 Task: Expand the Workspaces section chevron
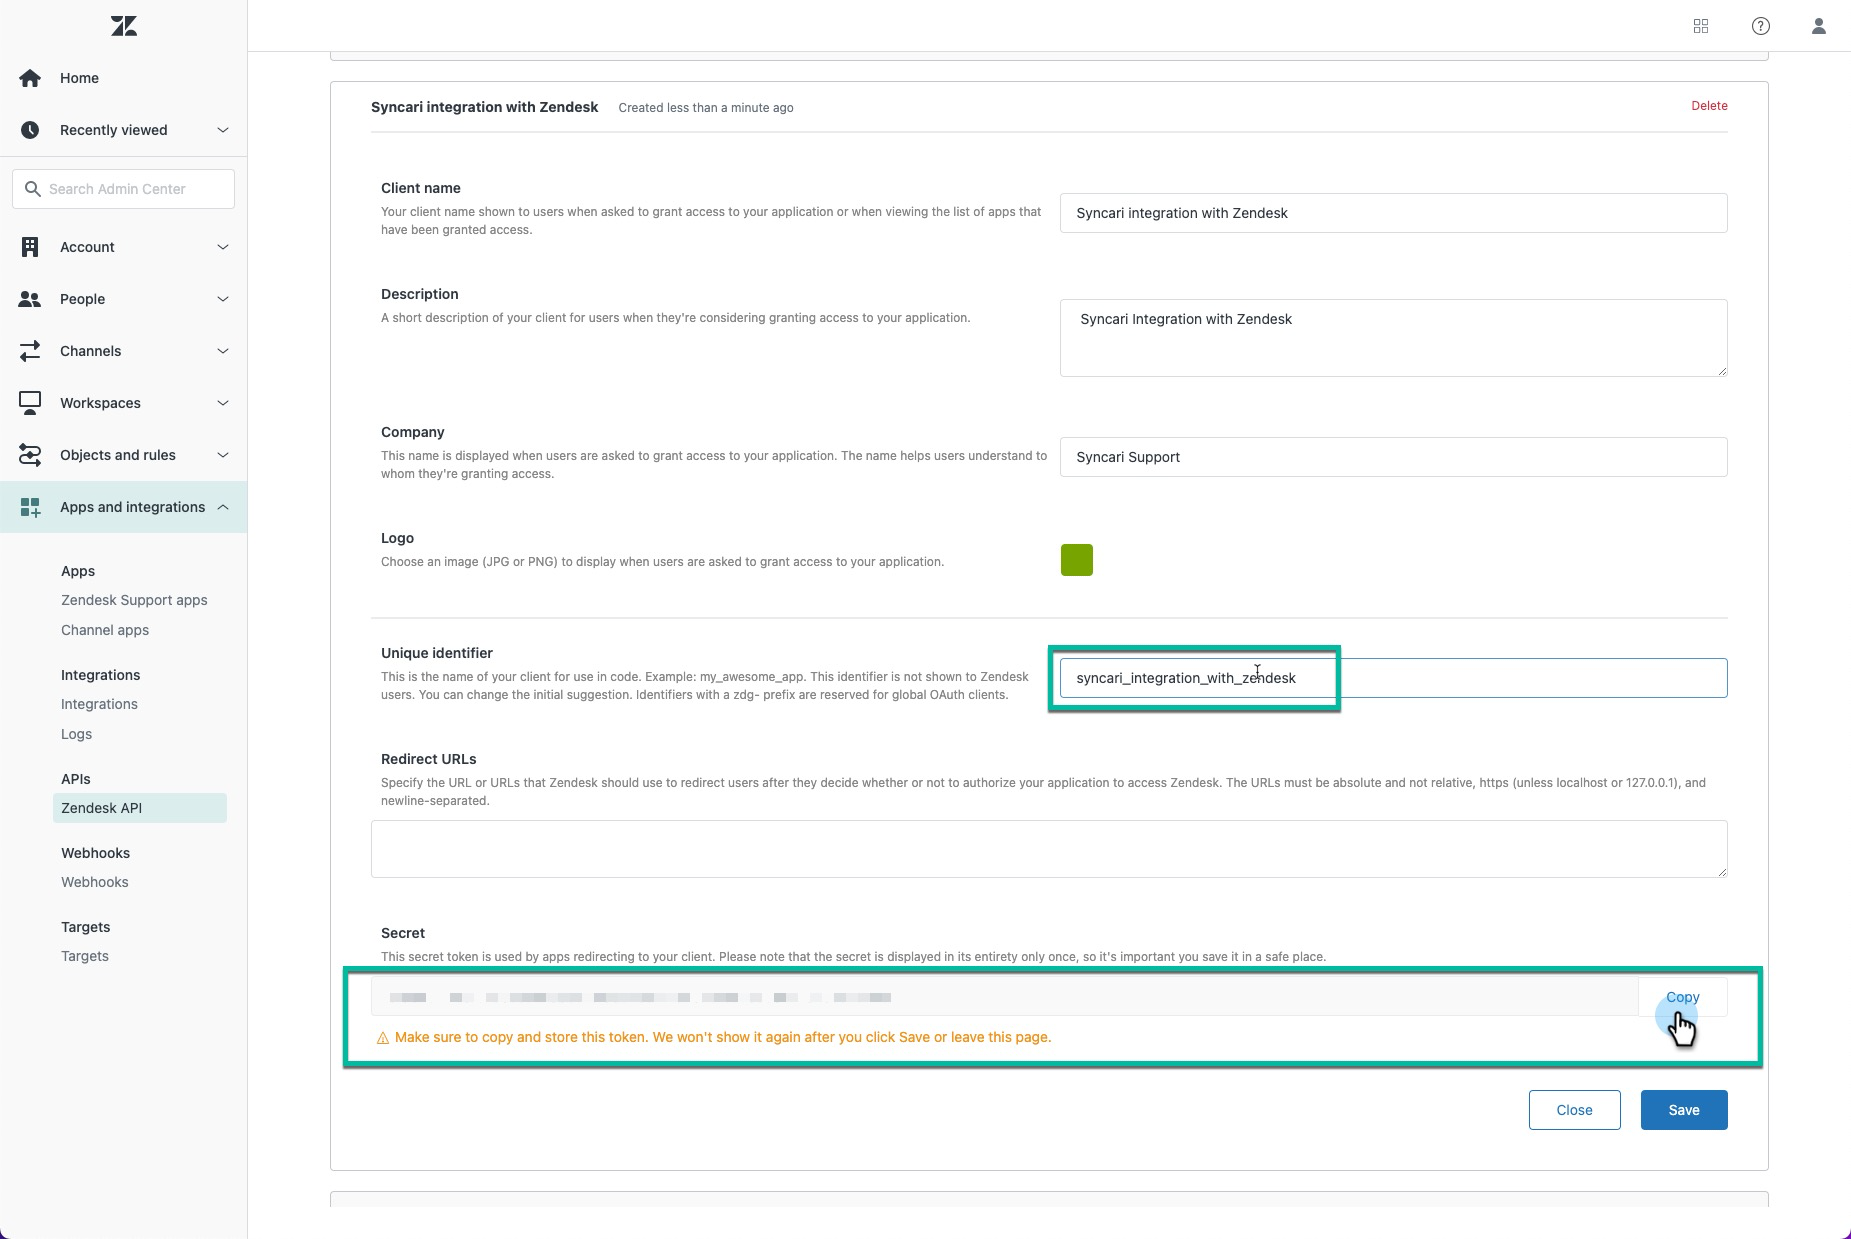223,403
